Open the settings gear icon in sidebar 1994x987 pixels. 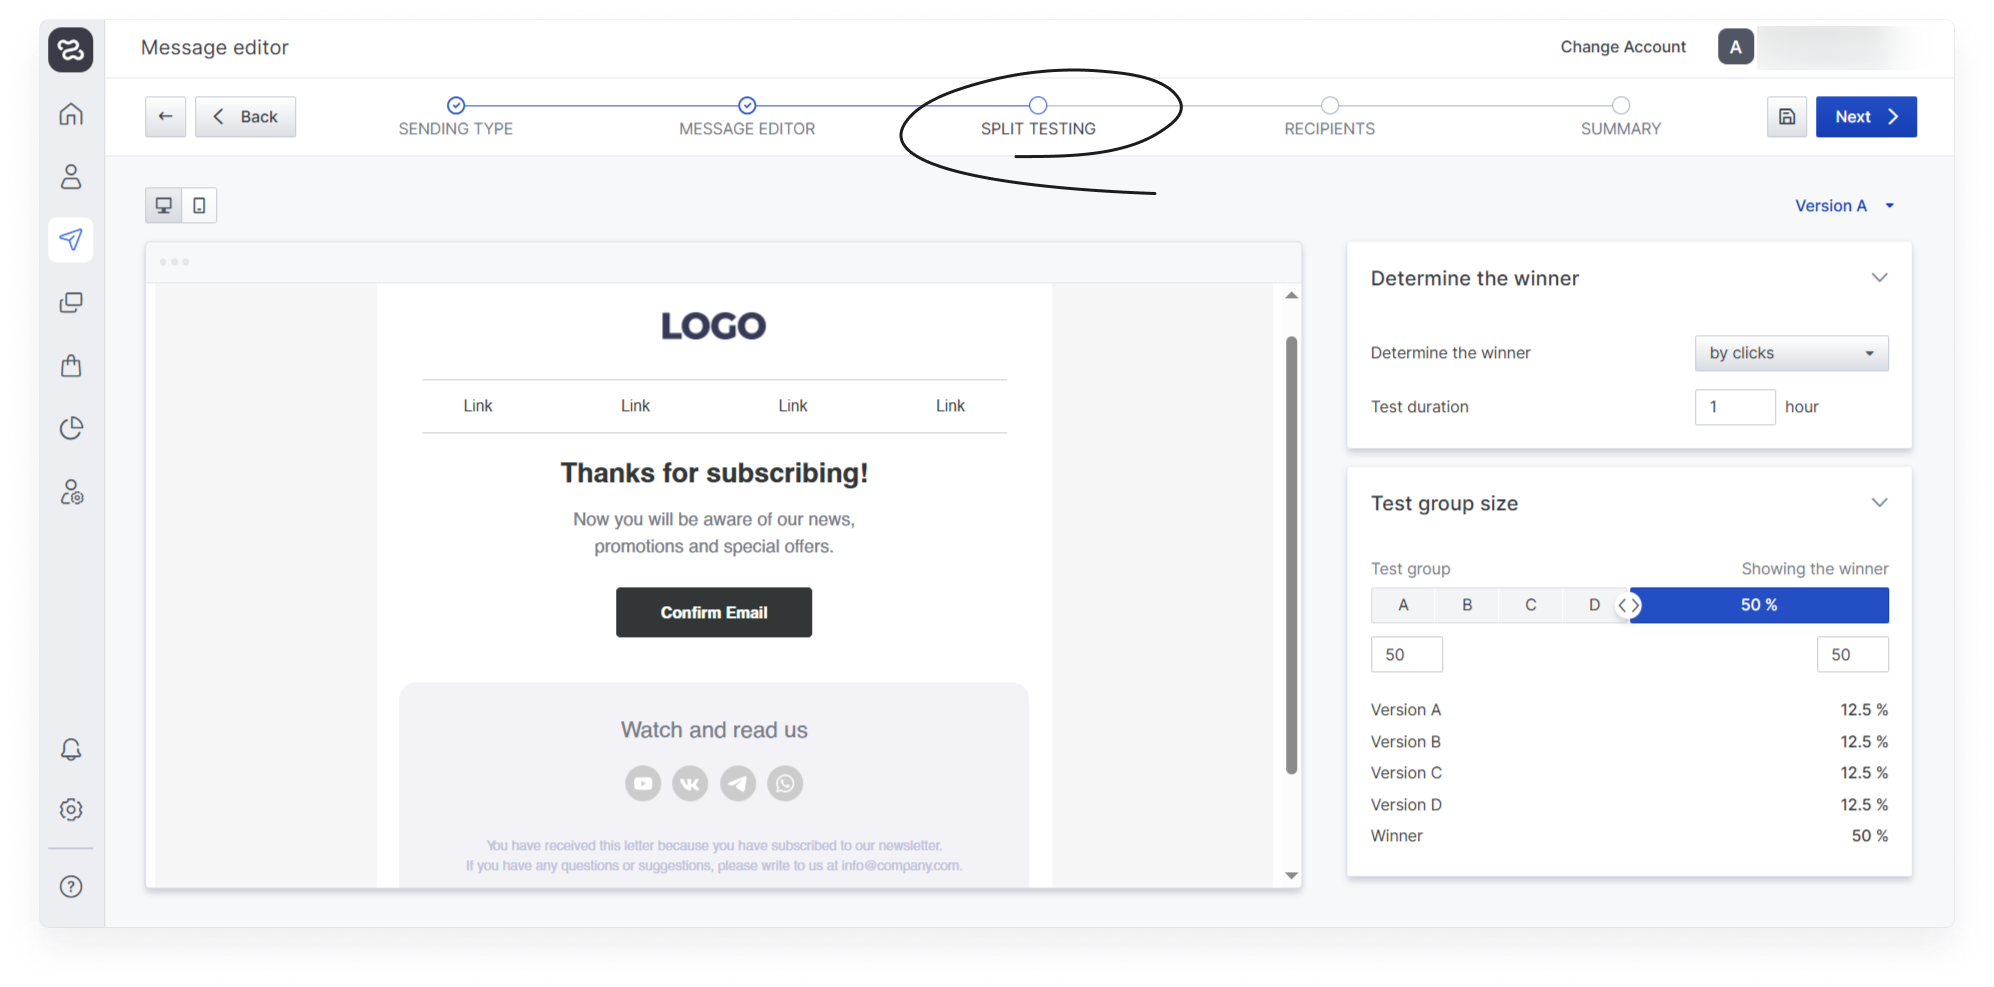pos(71,809)
